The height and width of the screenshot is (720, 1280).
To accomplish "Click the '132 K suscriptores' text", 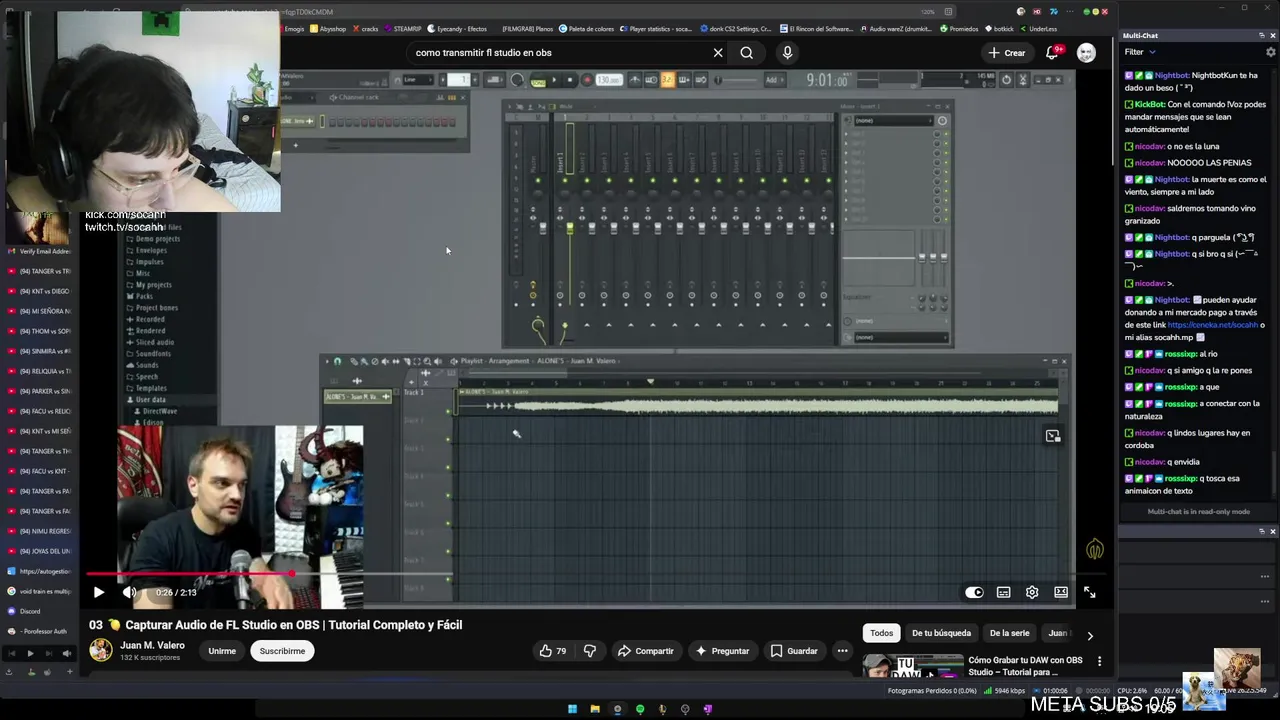I will (150, 658).
